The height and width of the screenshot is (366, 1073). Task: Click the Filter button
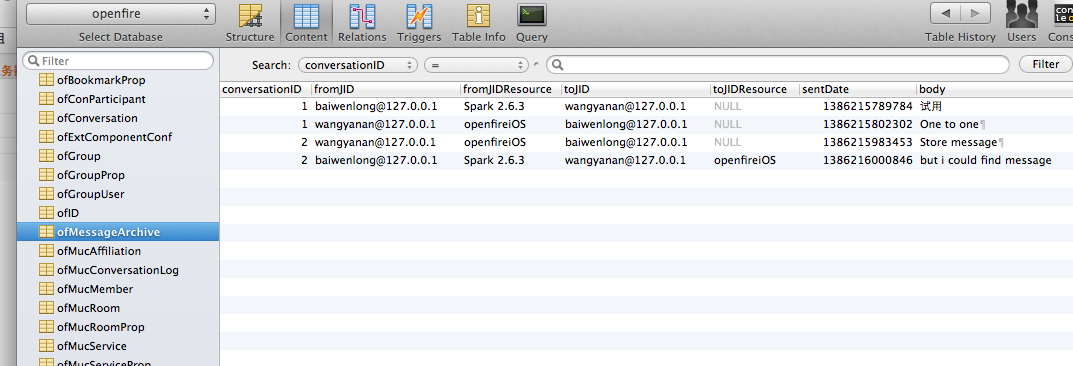[1045, 64]
